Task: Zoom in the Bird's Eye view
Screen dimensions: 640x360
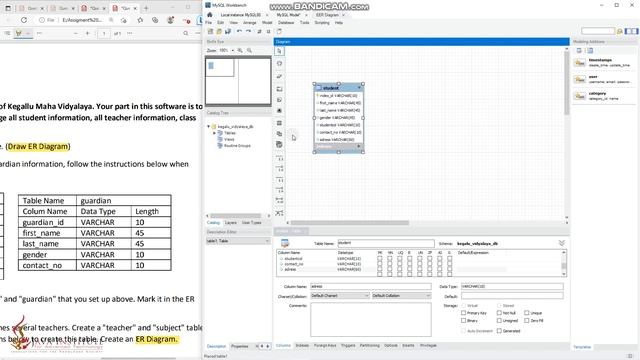Action: tap(240, 51)
